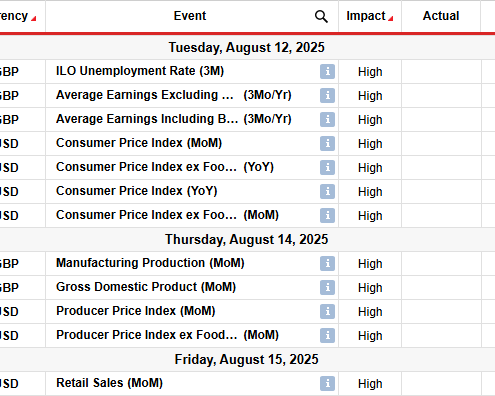The width and height of the screenshot is (495, 396).
Task: Open info icon for Producer Price Index (MoM)
Action: [x=327, y=311]
